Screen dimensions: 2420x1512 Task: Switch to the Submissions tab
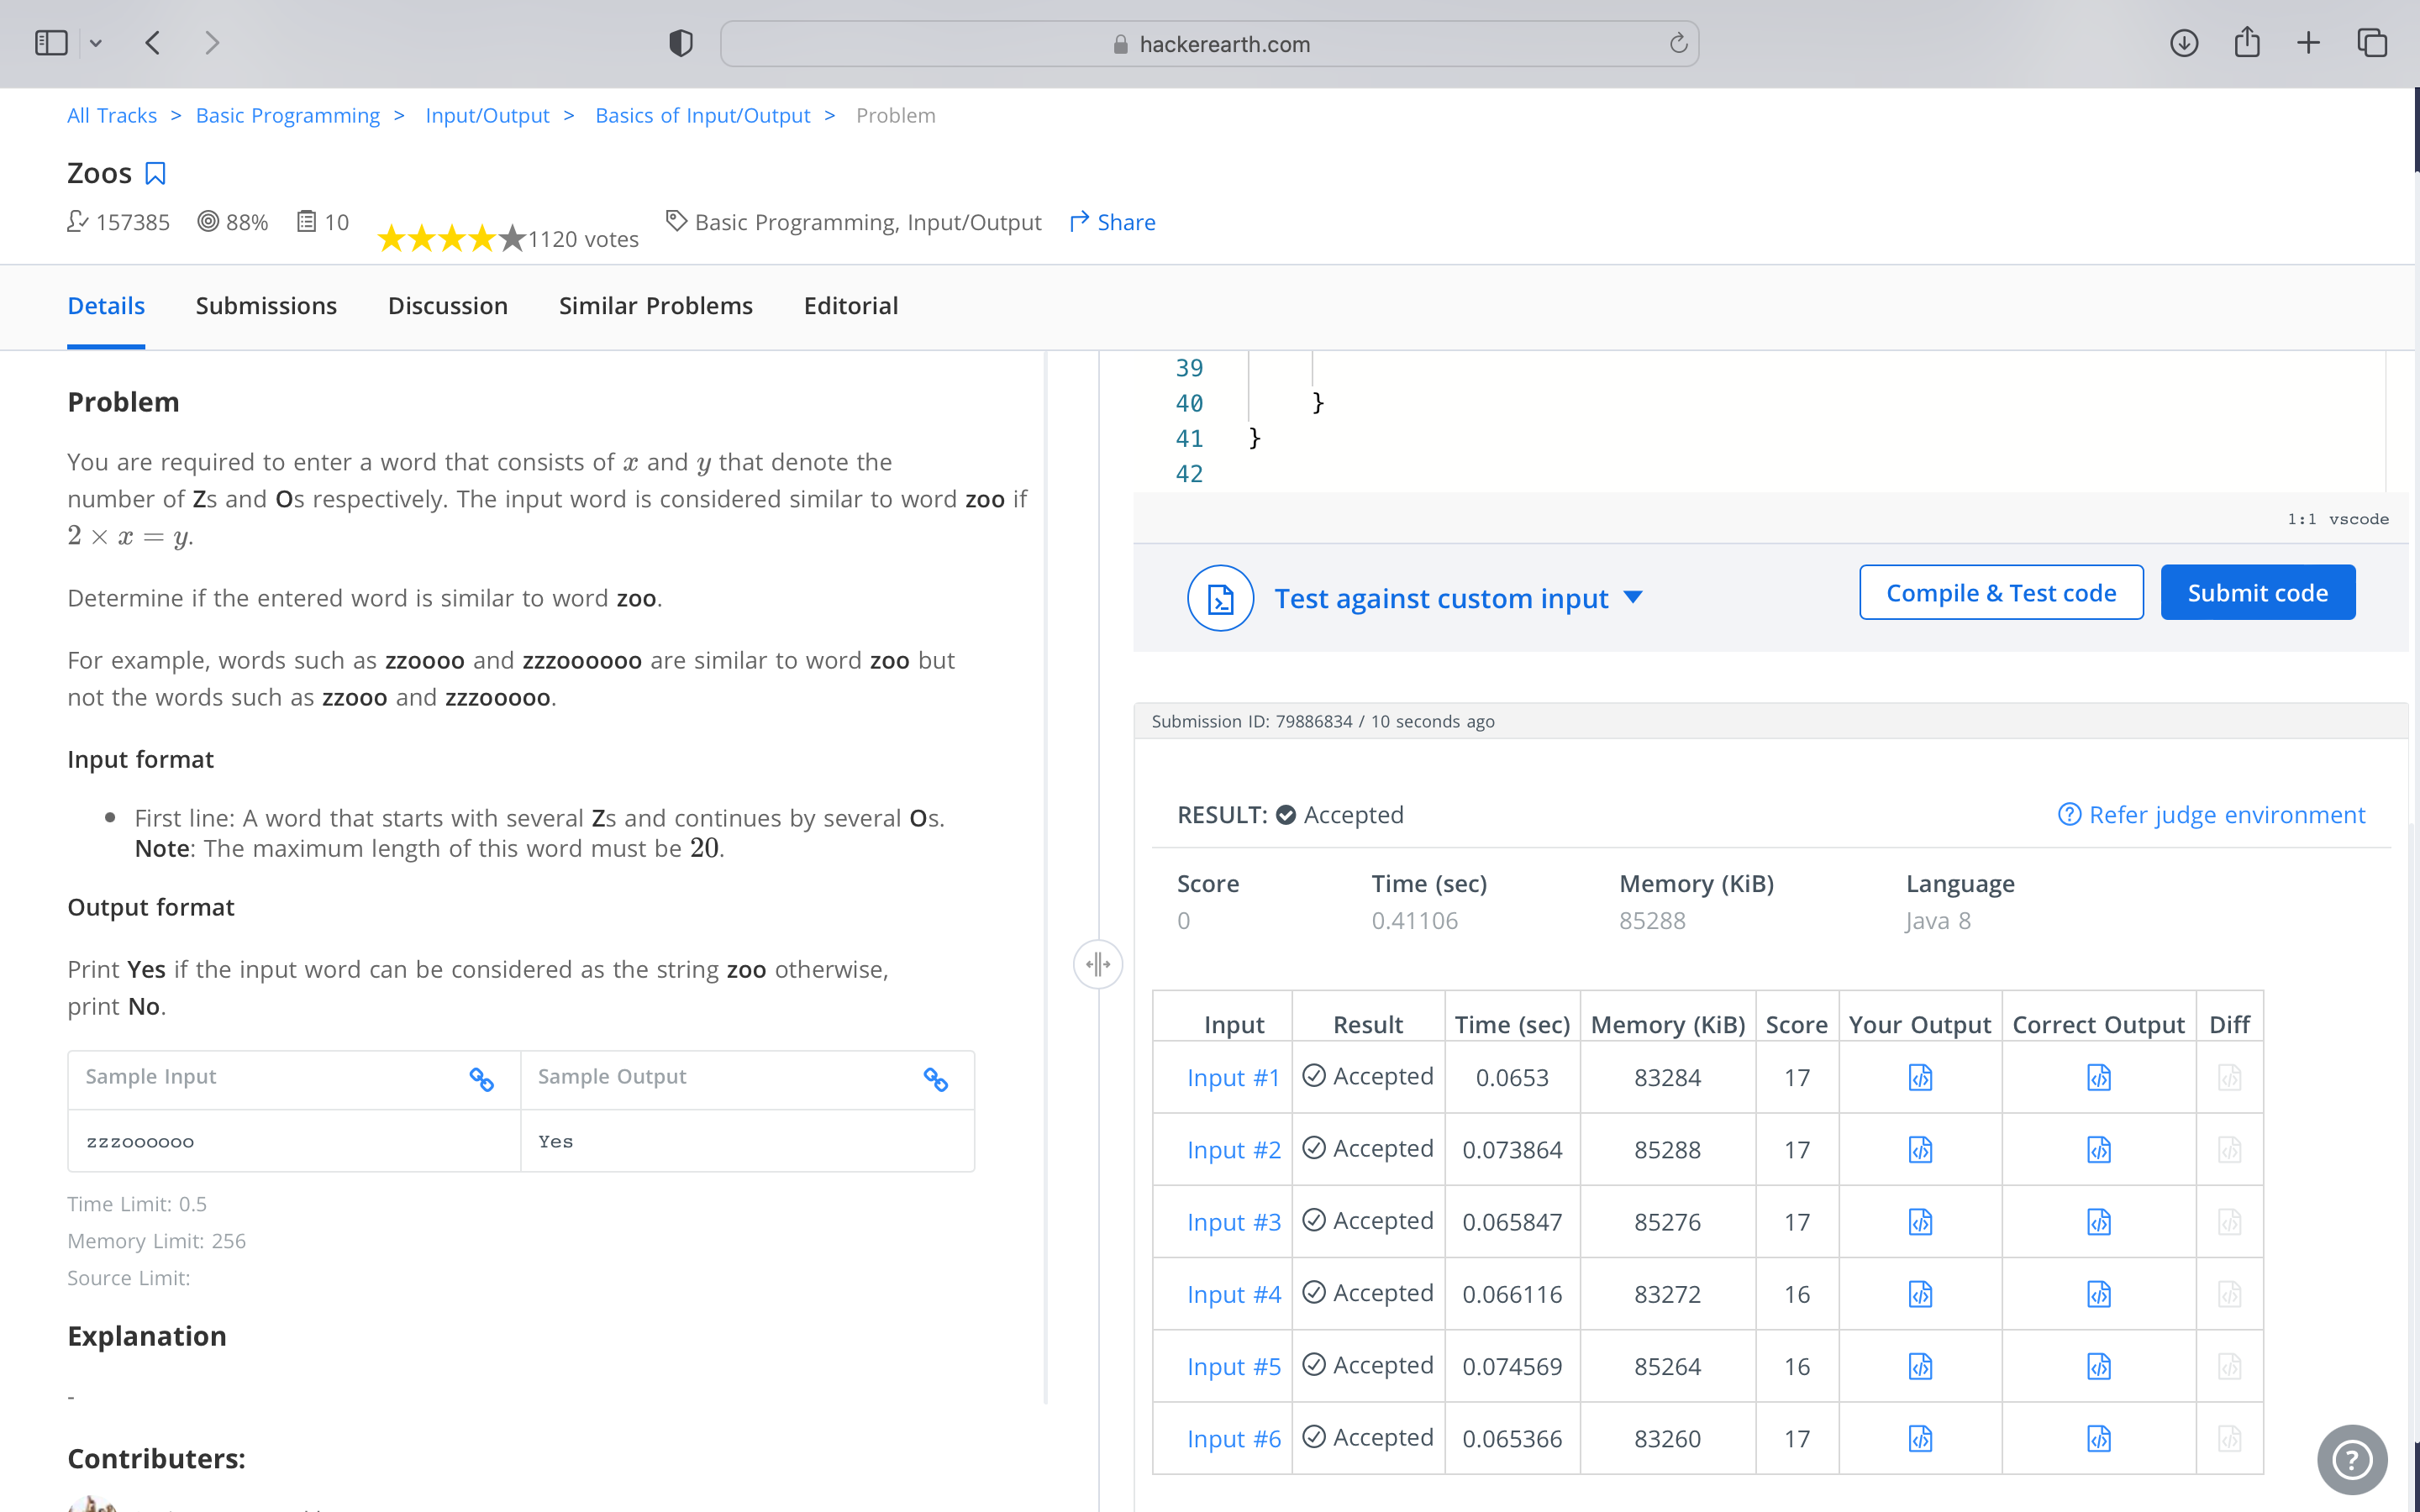266,306
